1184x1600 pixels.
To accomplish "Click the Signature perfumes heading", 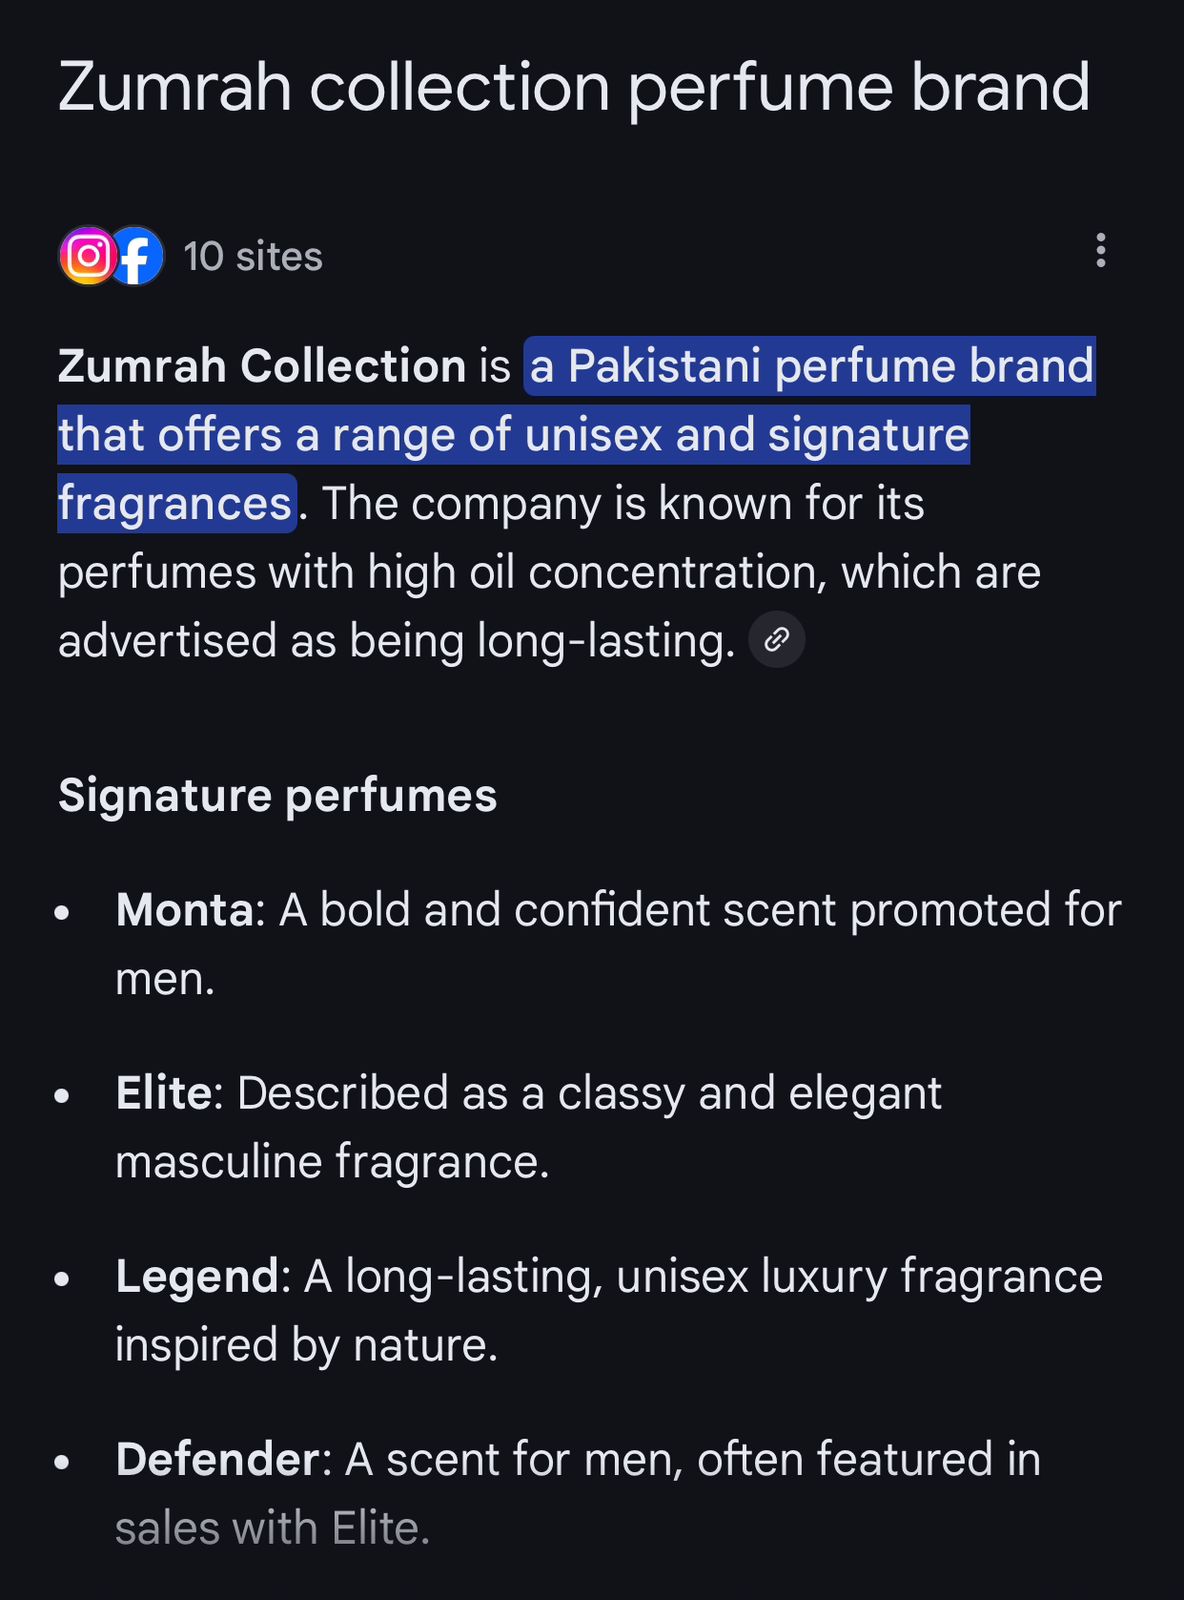I will coord(277,796).
